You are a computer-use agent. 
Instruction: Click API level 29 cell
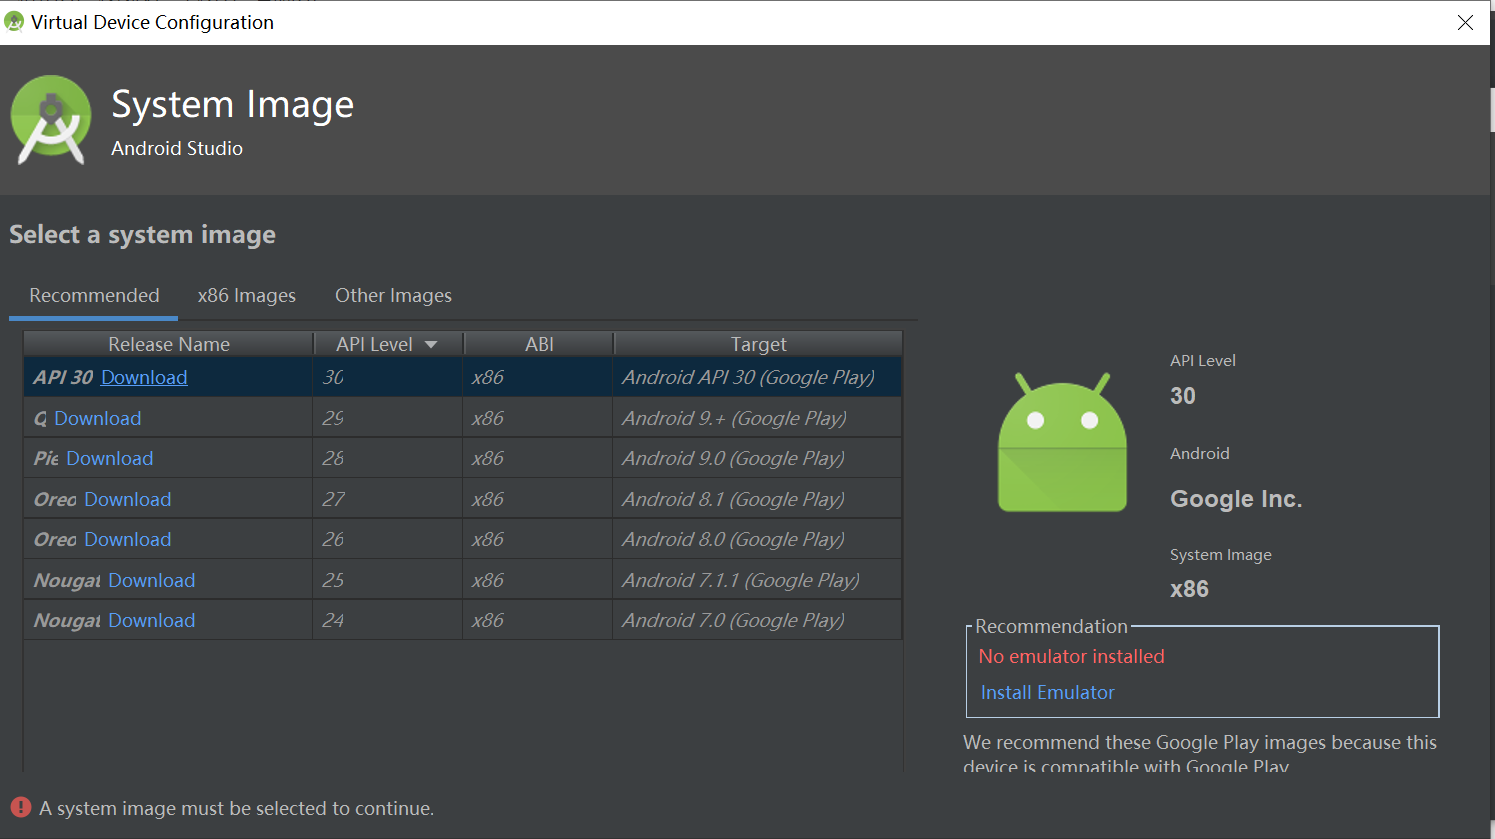click(388, 418)
